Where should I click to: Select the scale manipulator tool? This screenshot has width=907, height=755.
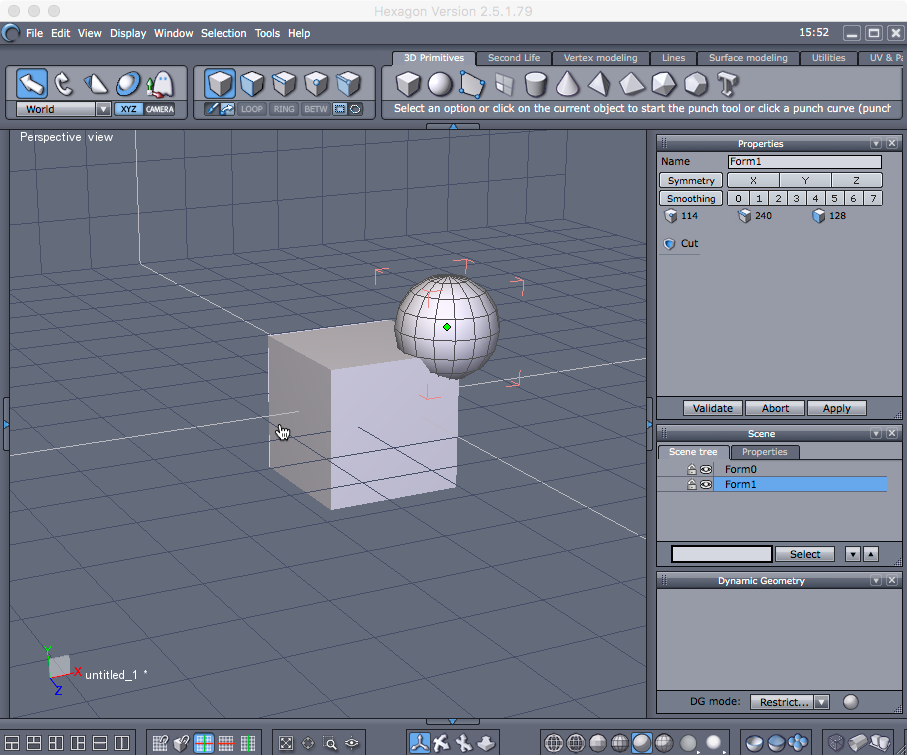(x=95, y=83)
